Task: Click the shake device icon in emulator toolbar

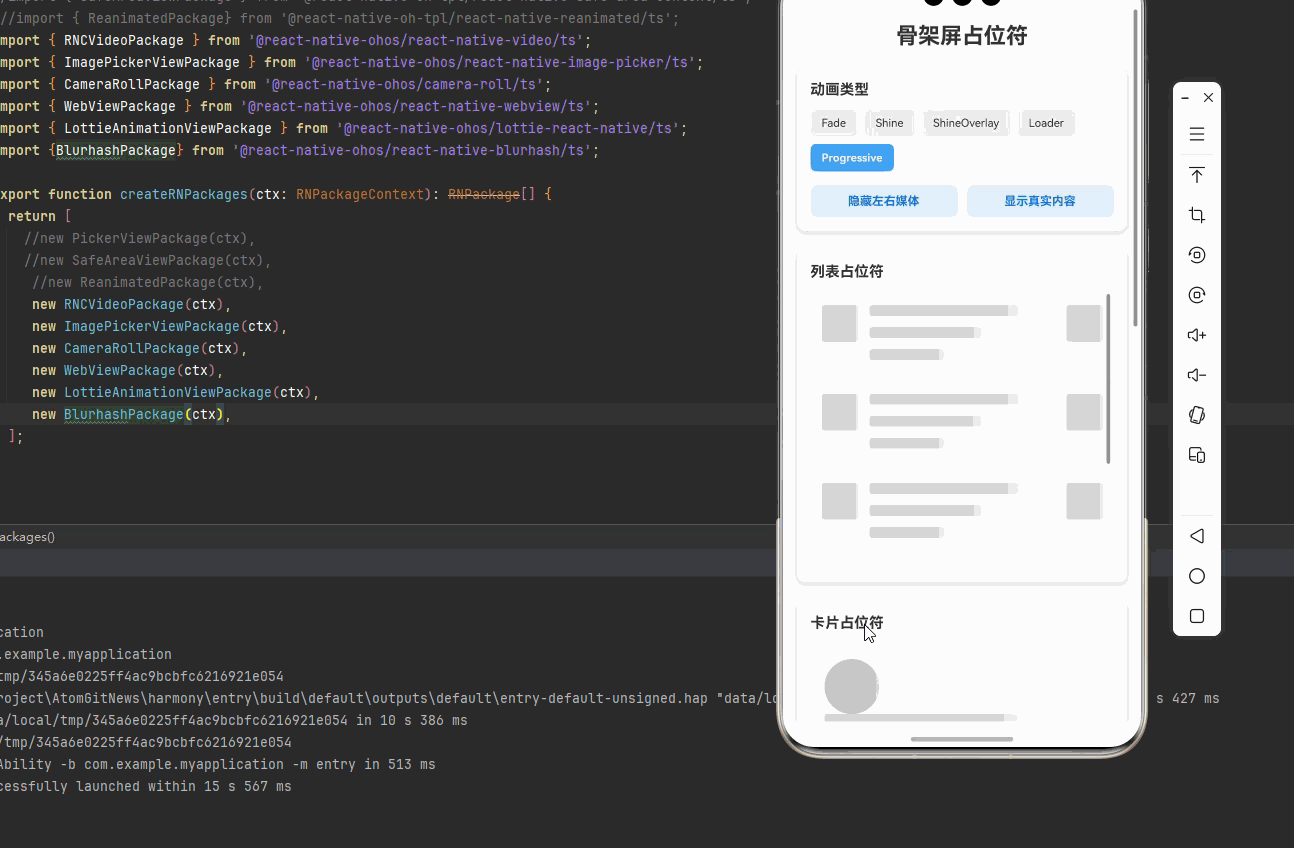Action: click(1197, 415)
